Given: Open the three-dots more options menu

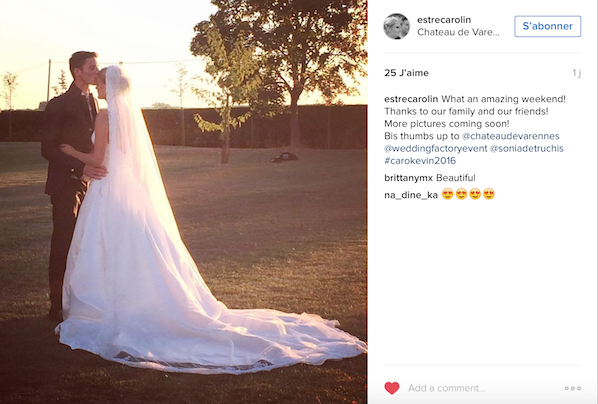Looking at the screenshot, I should (x=573, y=388).
